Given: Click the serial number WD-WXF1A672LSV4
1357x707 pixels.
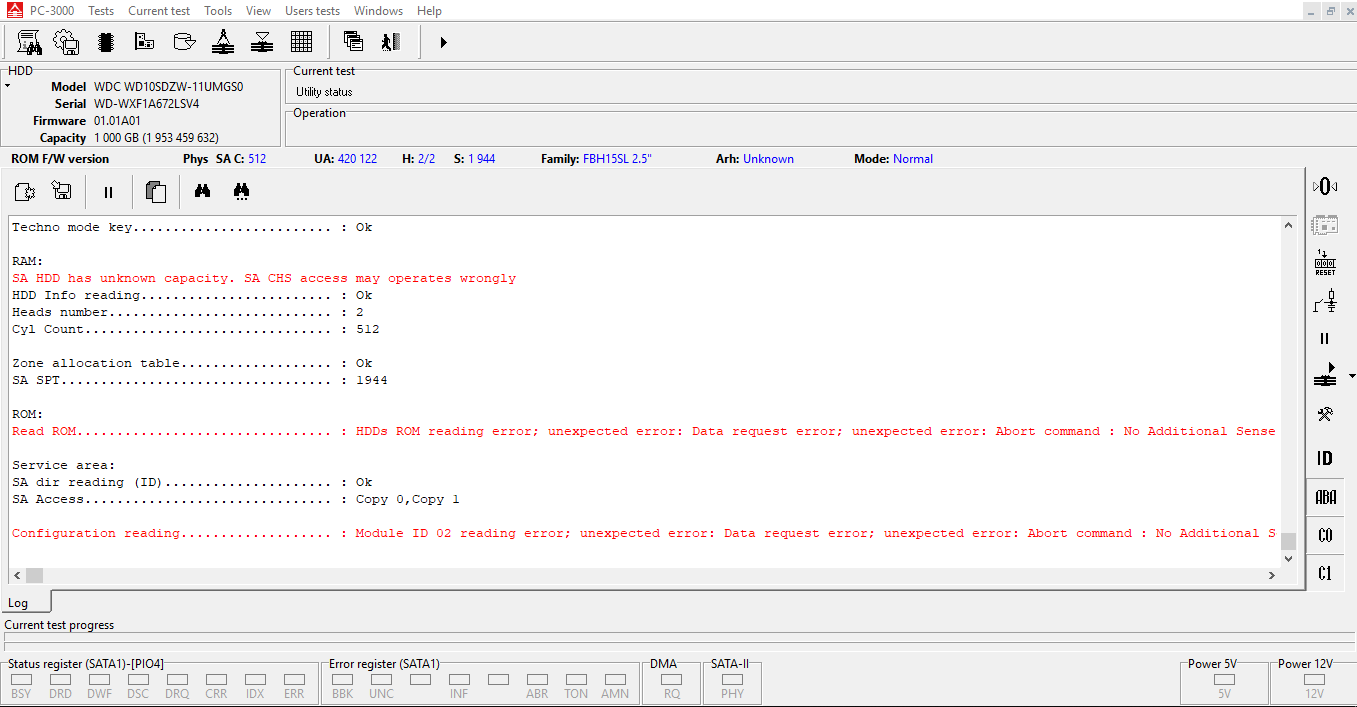Looking at the screenshot, I should 147,104.
